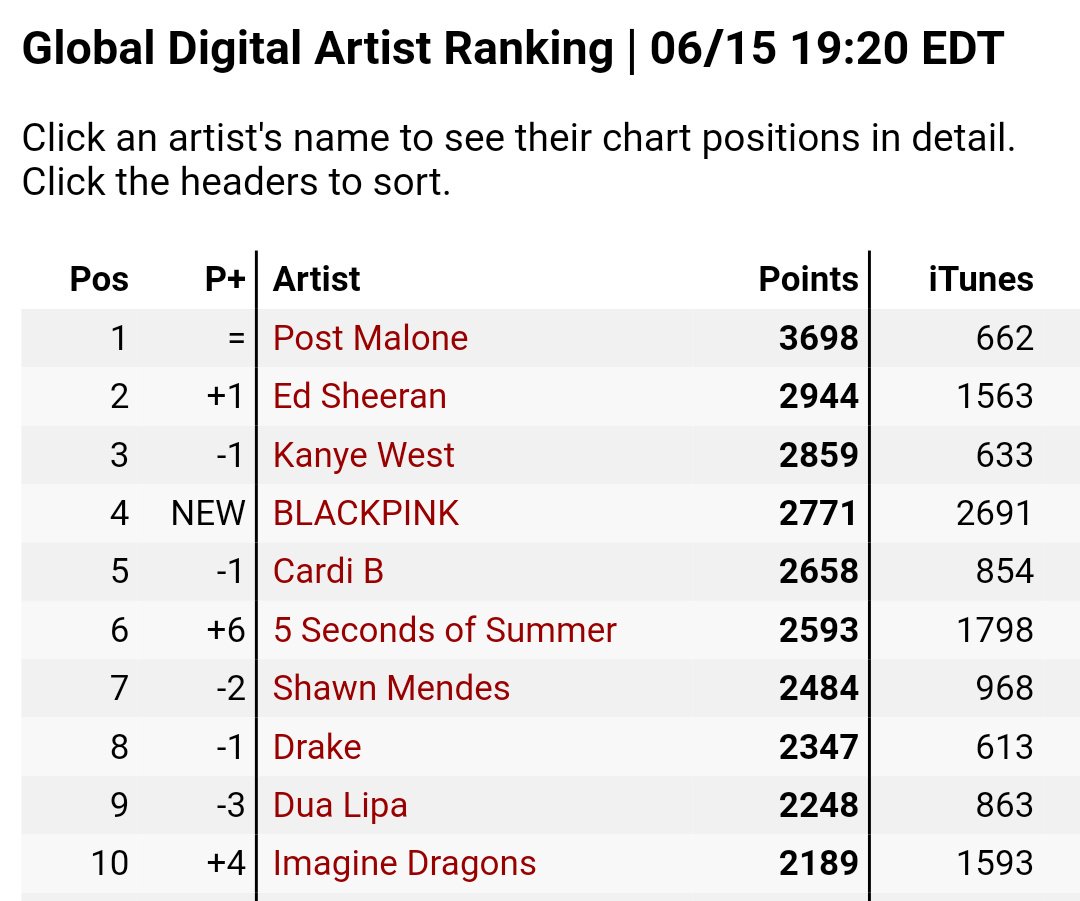Screen dimensions: 1080x901
Task: Open Drake's chart positions
Action: coord(317,747)
